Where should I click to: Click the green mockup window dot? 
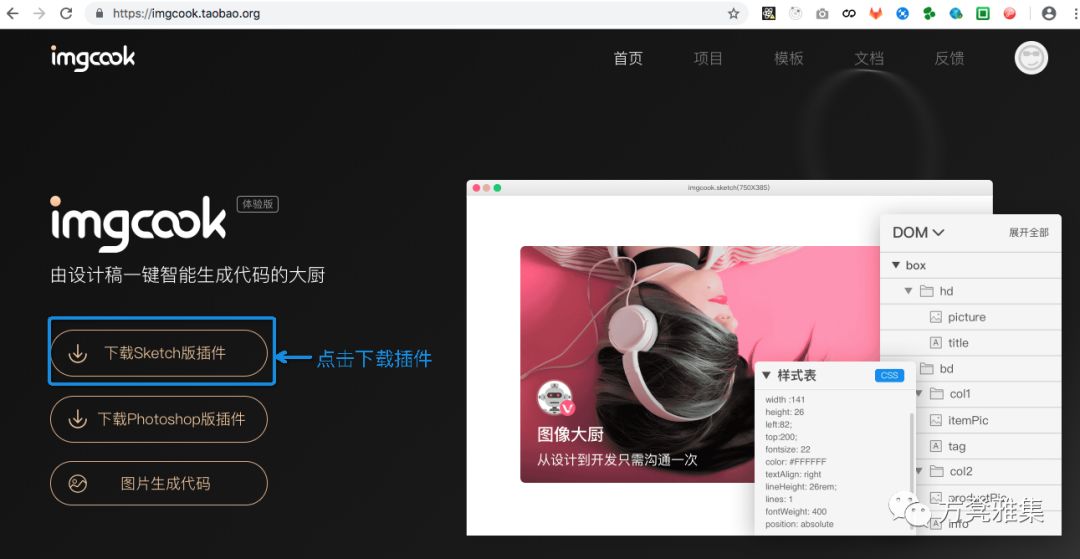pyautogui.click(x=497, y=188)
